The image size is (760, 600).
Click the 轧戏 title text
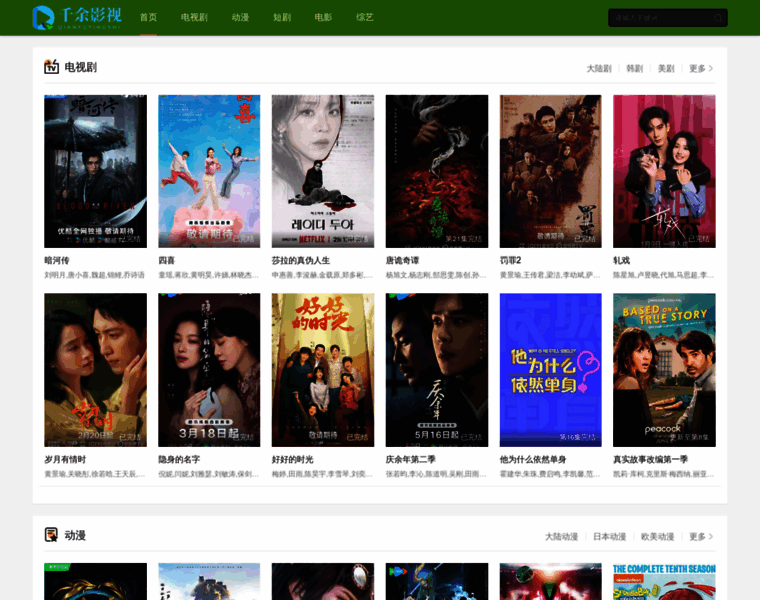[x=621, y=261]
